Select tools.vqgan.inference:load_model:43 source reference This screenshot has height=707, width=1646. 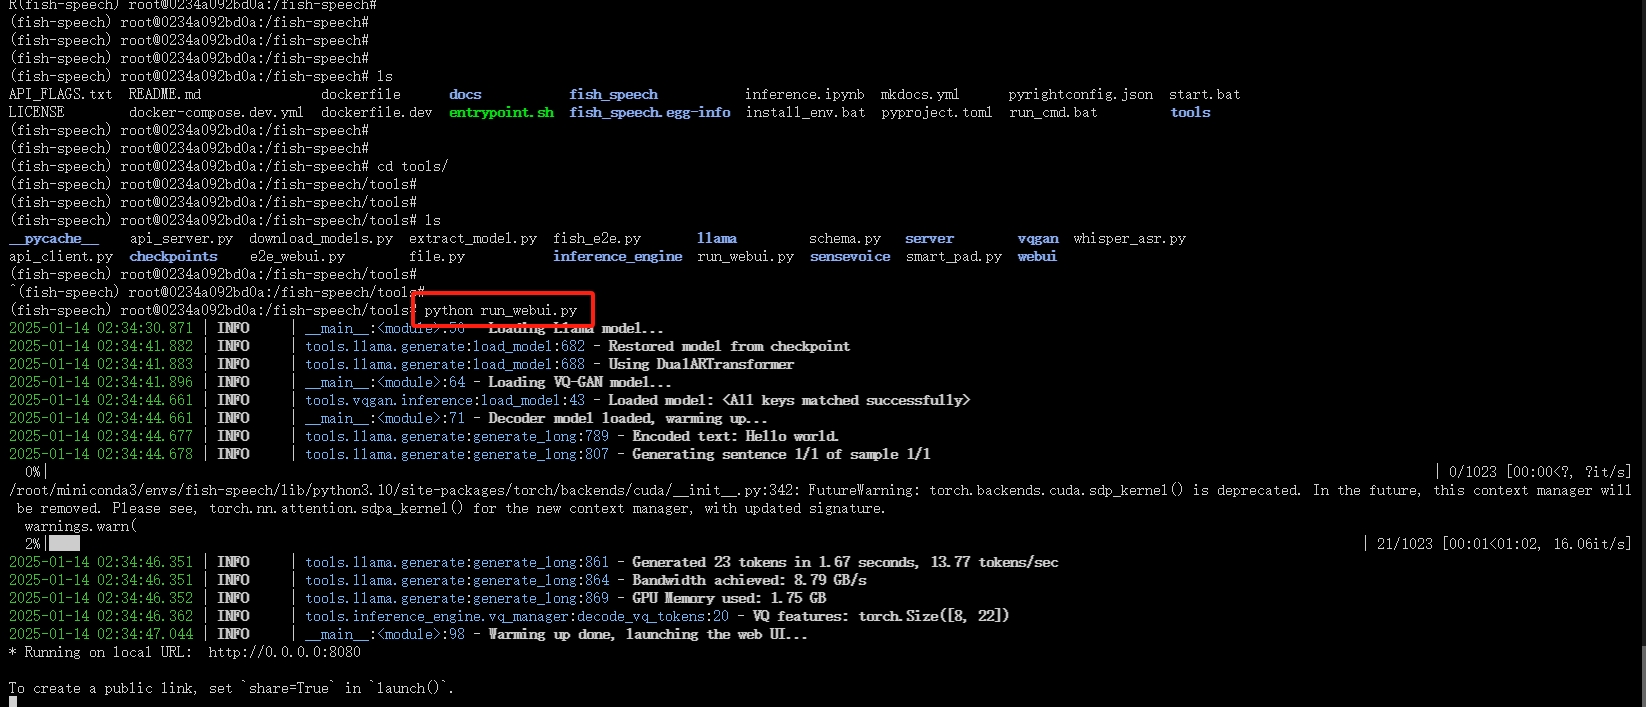(x=445, y=400)
